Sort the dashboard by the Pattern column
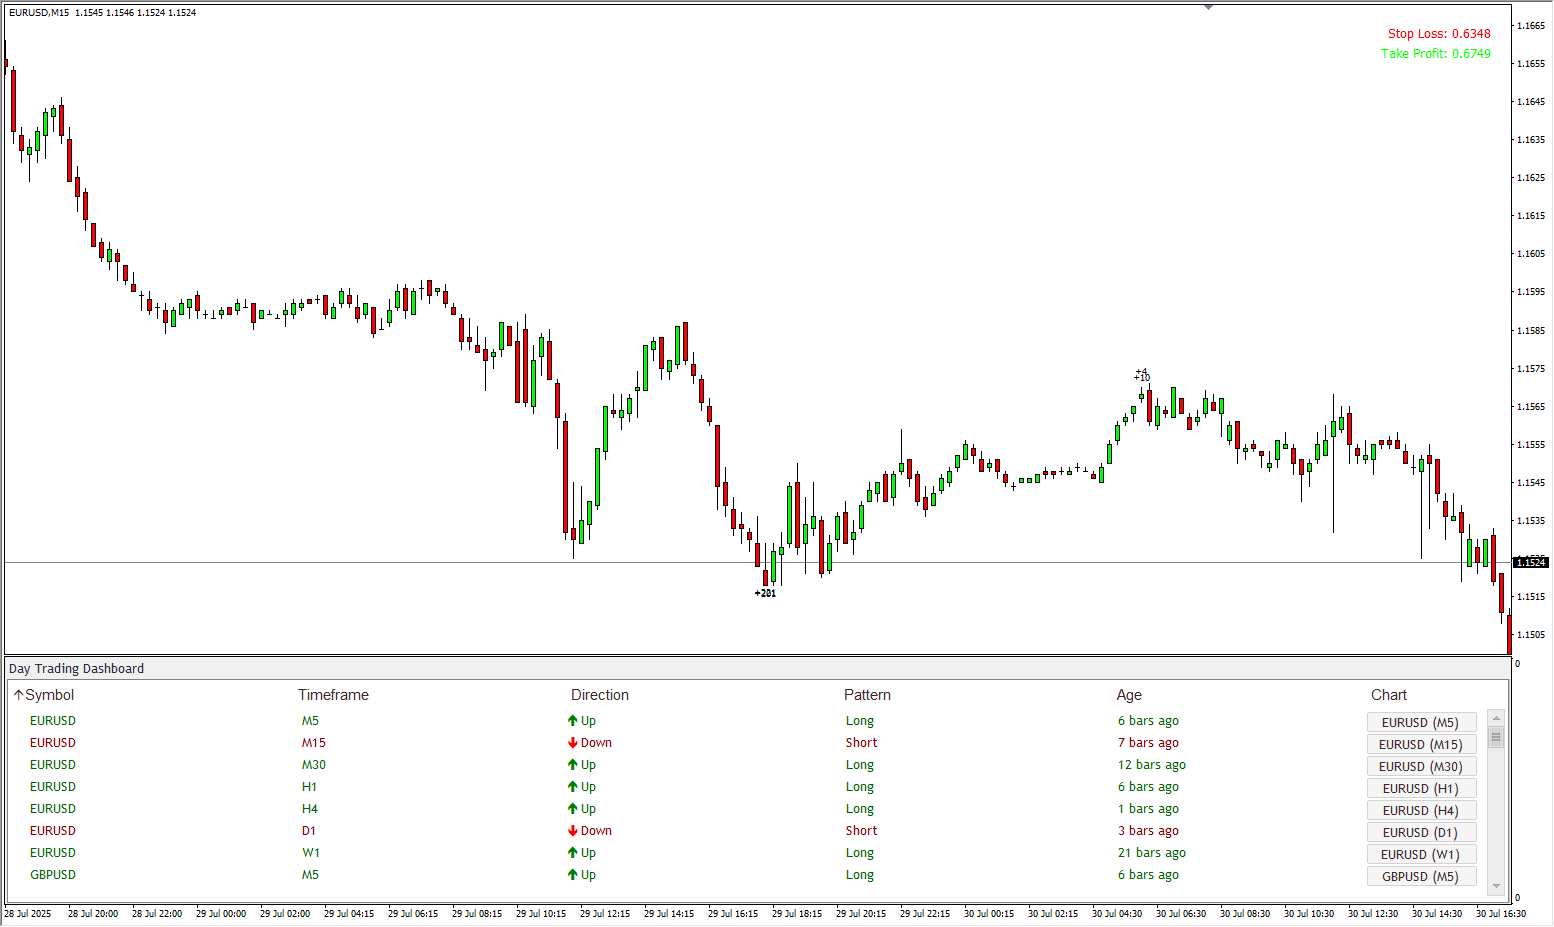This screenshot has height=927, width=1554. pyautogui.click(x=867, y=695)
